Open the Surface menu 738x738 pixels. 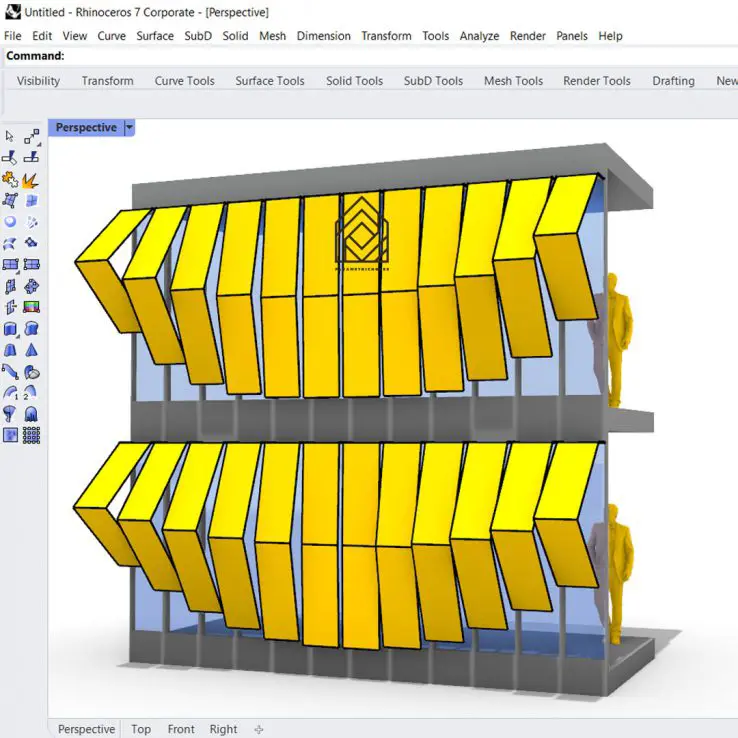(155, 36)
